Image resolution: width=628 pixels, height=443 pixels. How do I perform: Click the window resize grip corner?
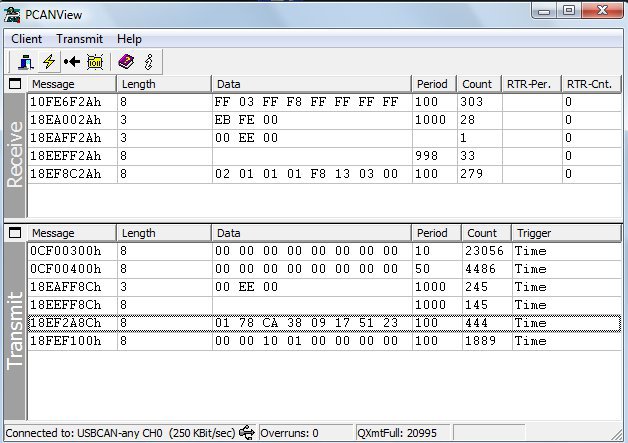coord(617,434)
